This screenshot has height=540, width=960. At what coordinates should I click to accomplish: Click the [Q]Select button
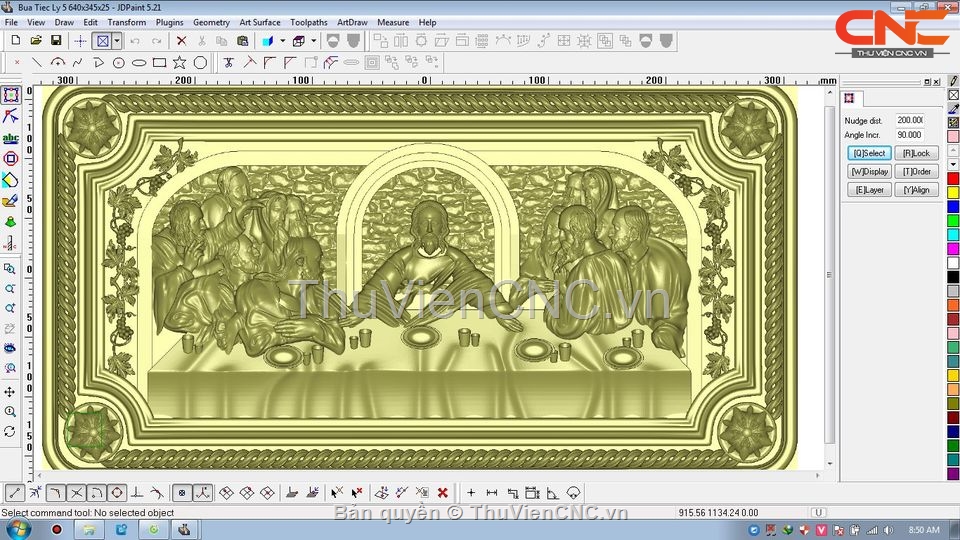click(x=869, y=153)
